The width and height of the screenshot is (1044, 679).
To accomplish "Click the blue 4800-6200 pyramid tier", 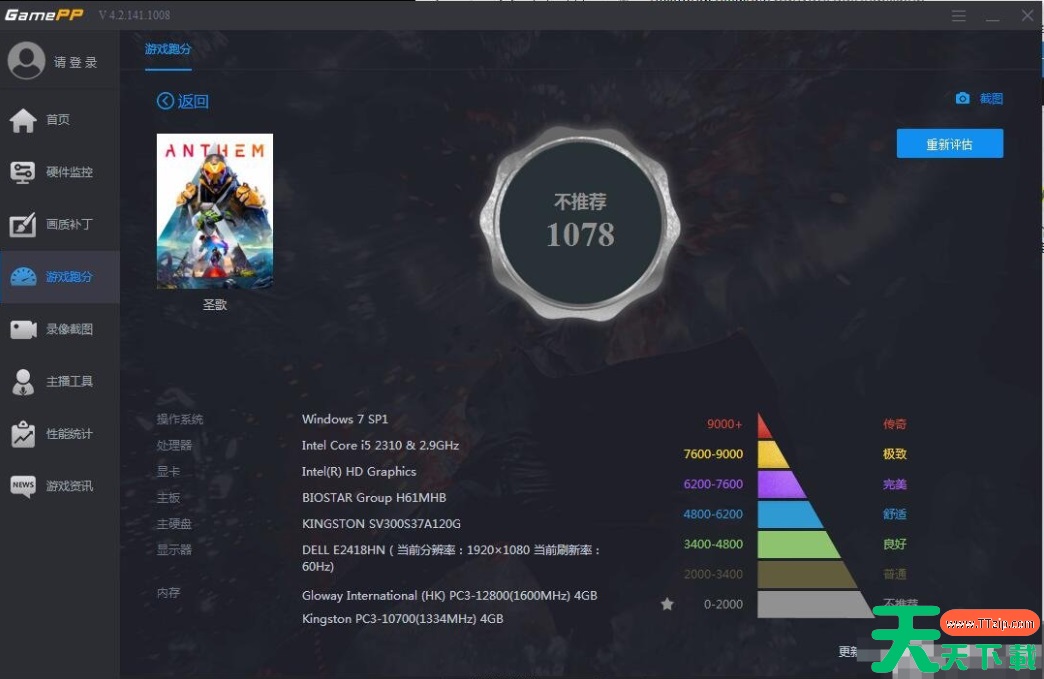I will pos(790,515).
